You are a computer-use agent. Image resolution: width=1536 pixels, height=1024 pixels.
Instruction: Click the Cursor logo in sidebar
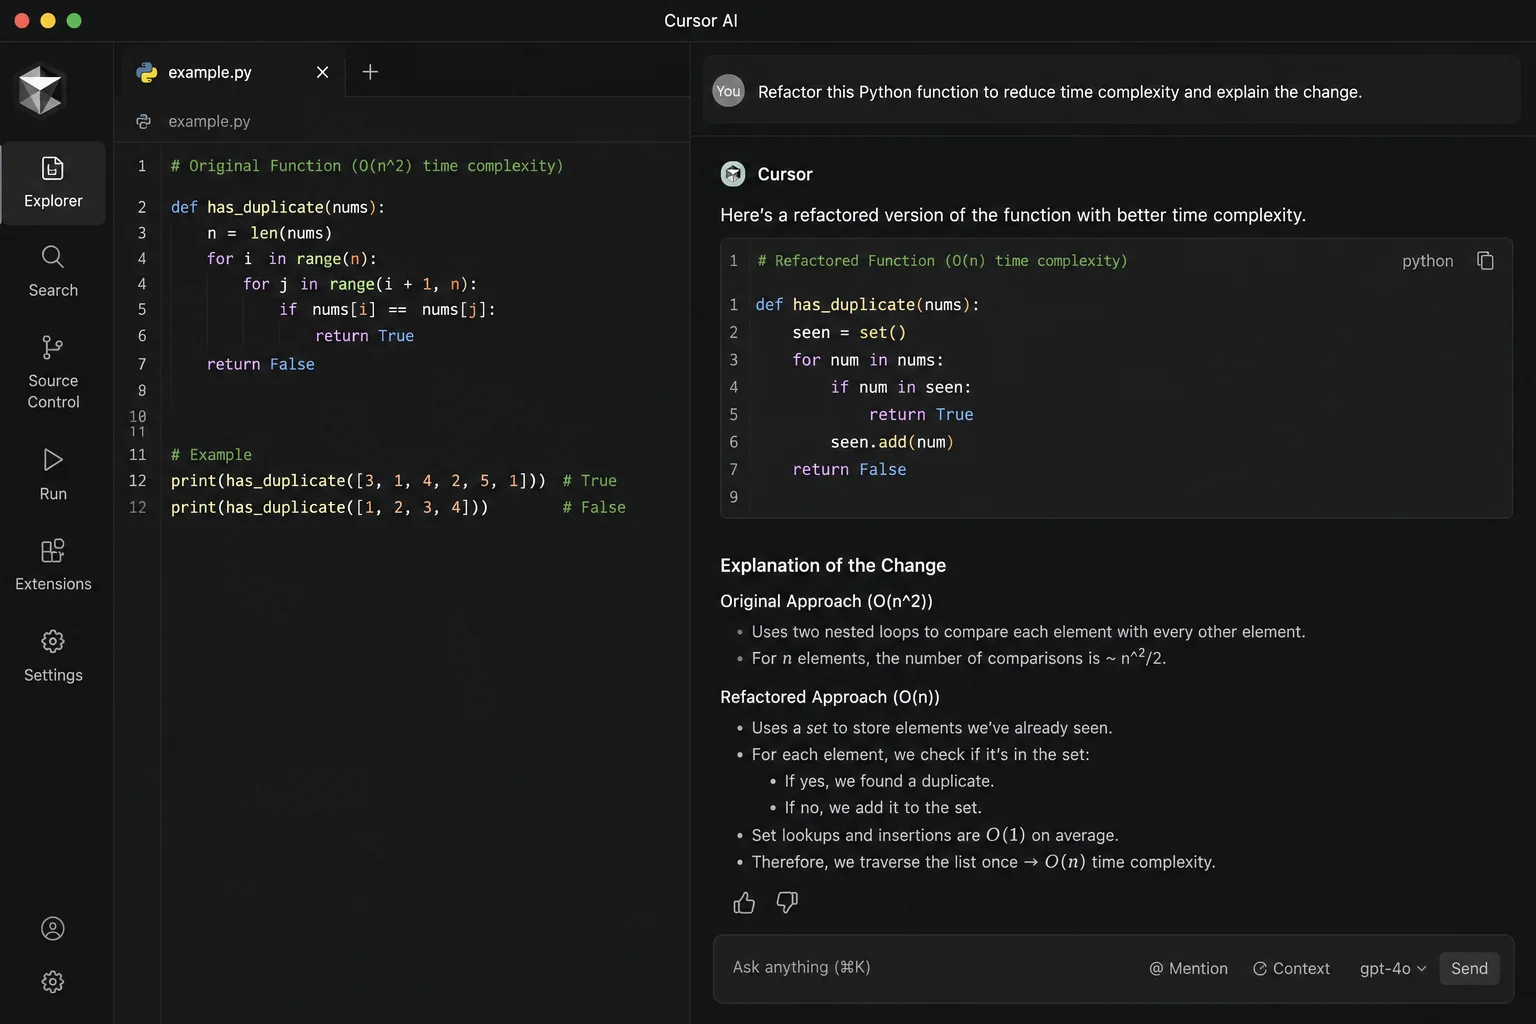[x=41, y=90]
